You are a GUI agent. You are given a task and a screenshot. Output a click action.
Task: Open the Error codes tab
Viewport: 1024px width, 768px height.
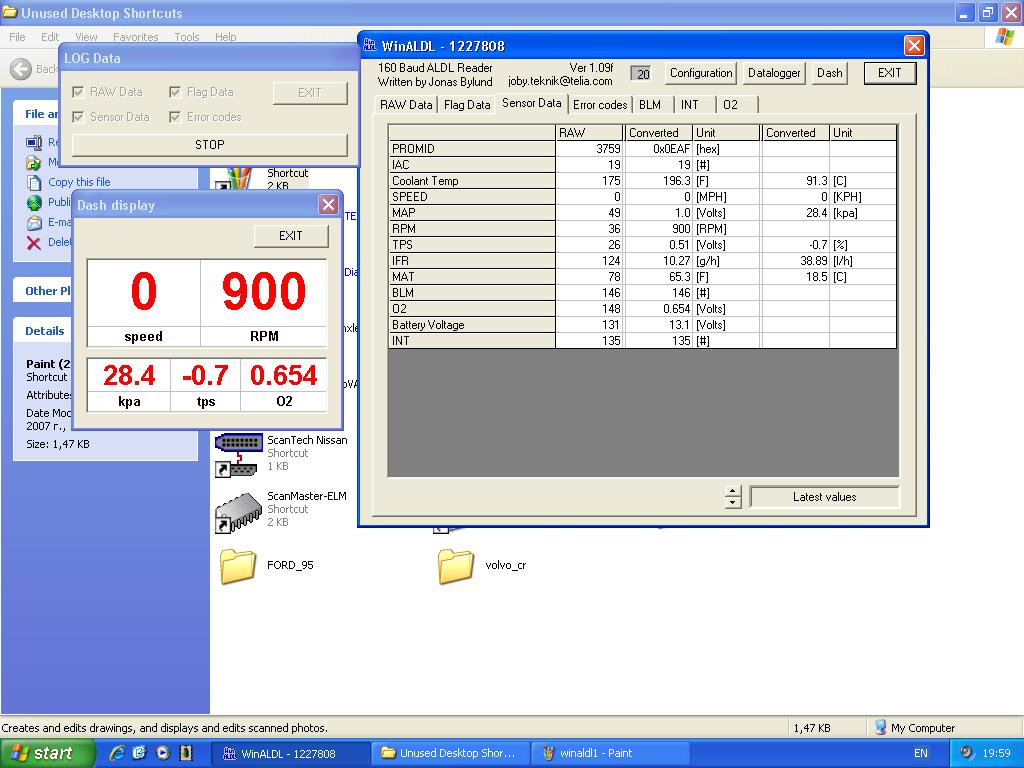pyautogui.click(x=600, y=104)
